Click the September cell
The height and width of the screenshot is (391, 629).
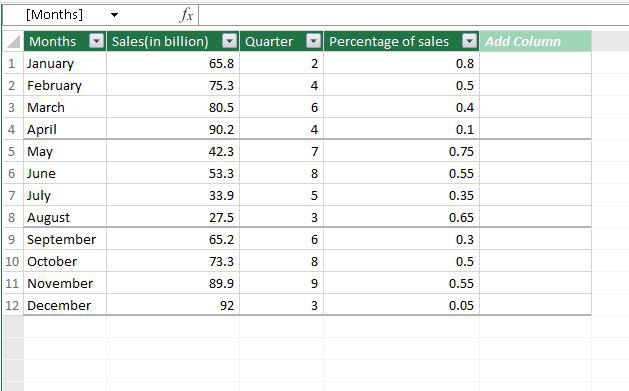(65, 239)
